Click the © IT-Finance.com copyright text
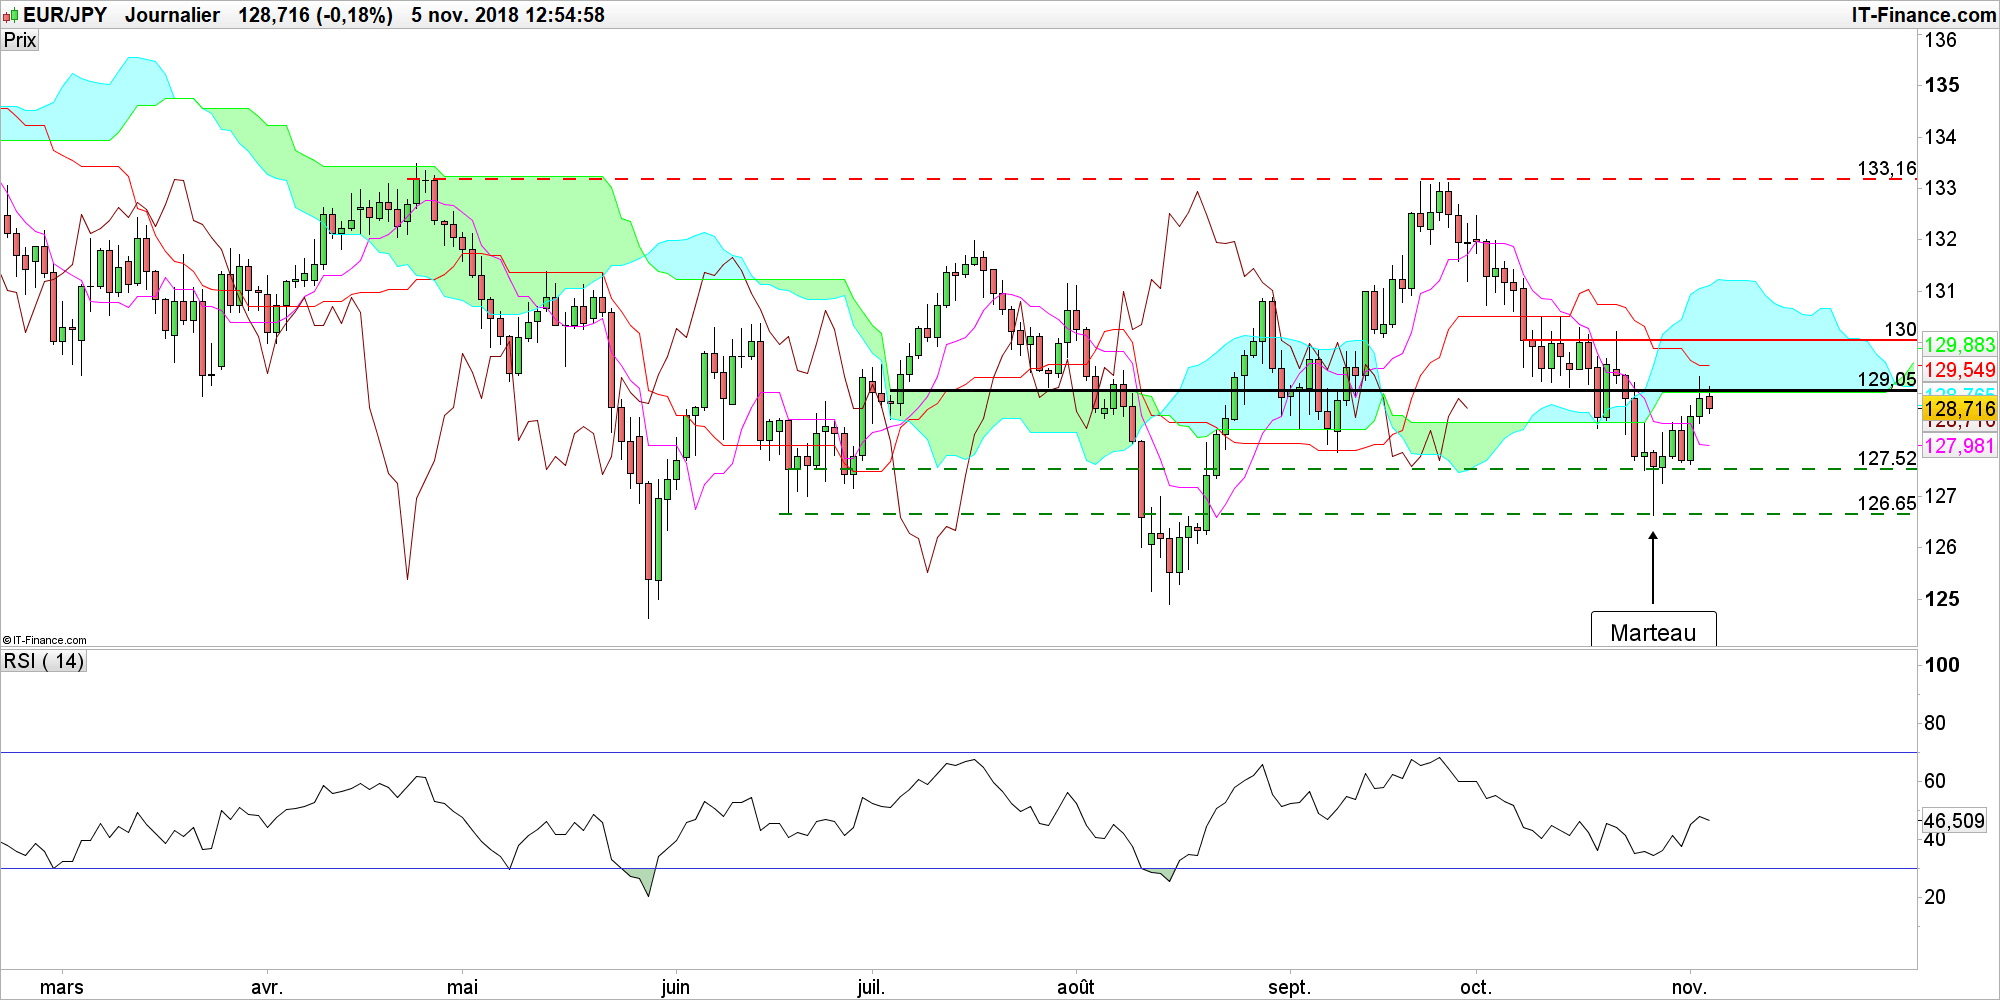2000x1000 pixels. tap(45, 640)
